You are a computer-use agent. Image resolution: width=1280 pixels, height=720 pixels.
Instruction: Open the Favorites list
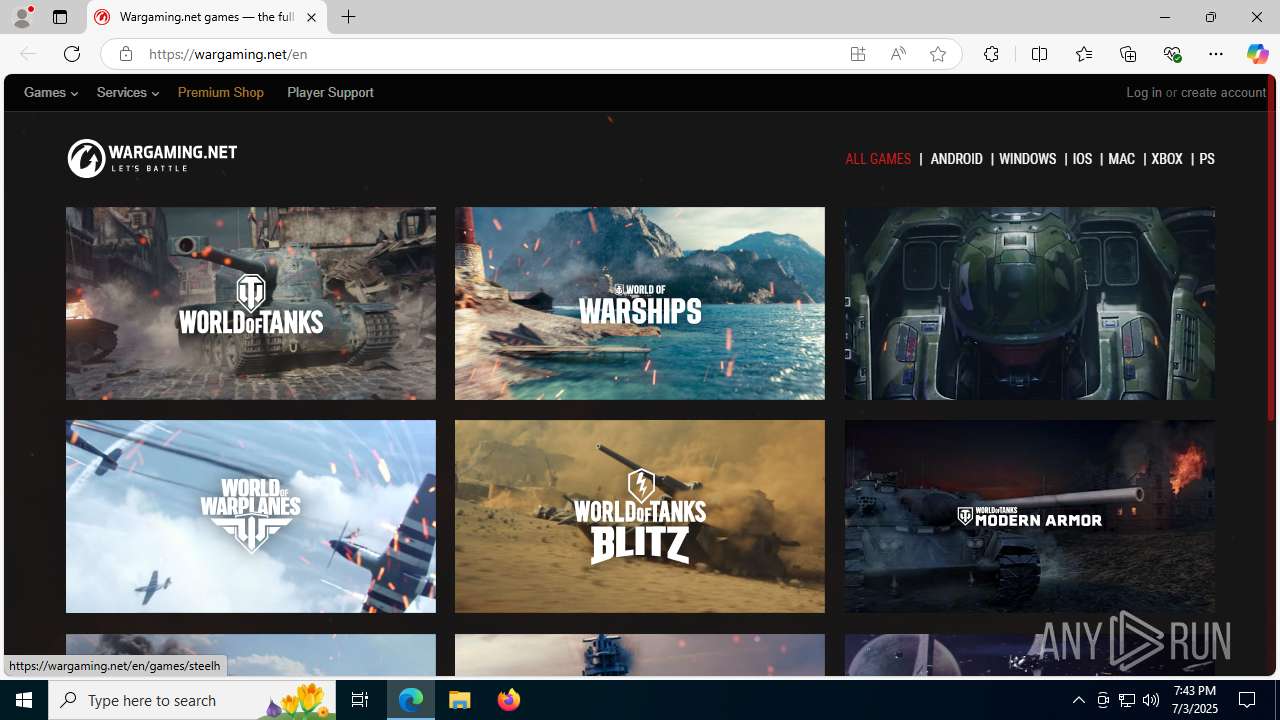1083,54
